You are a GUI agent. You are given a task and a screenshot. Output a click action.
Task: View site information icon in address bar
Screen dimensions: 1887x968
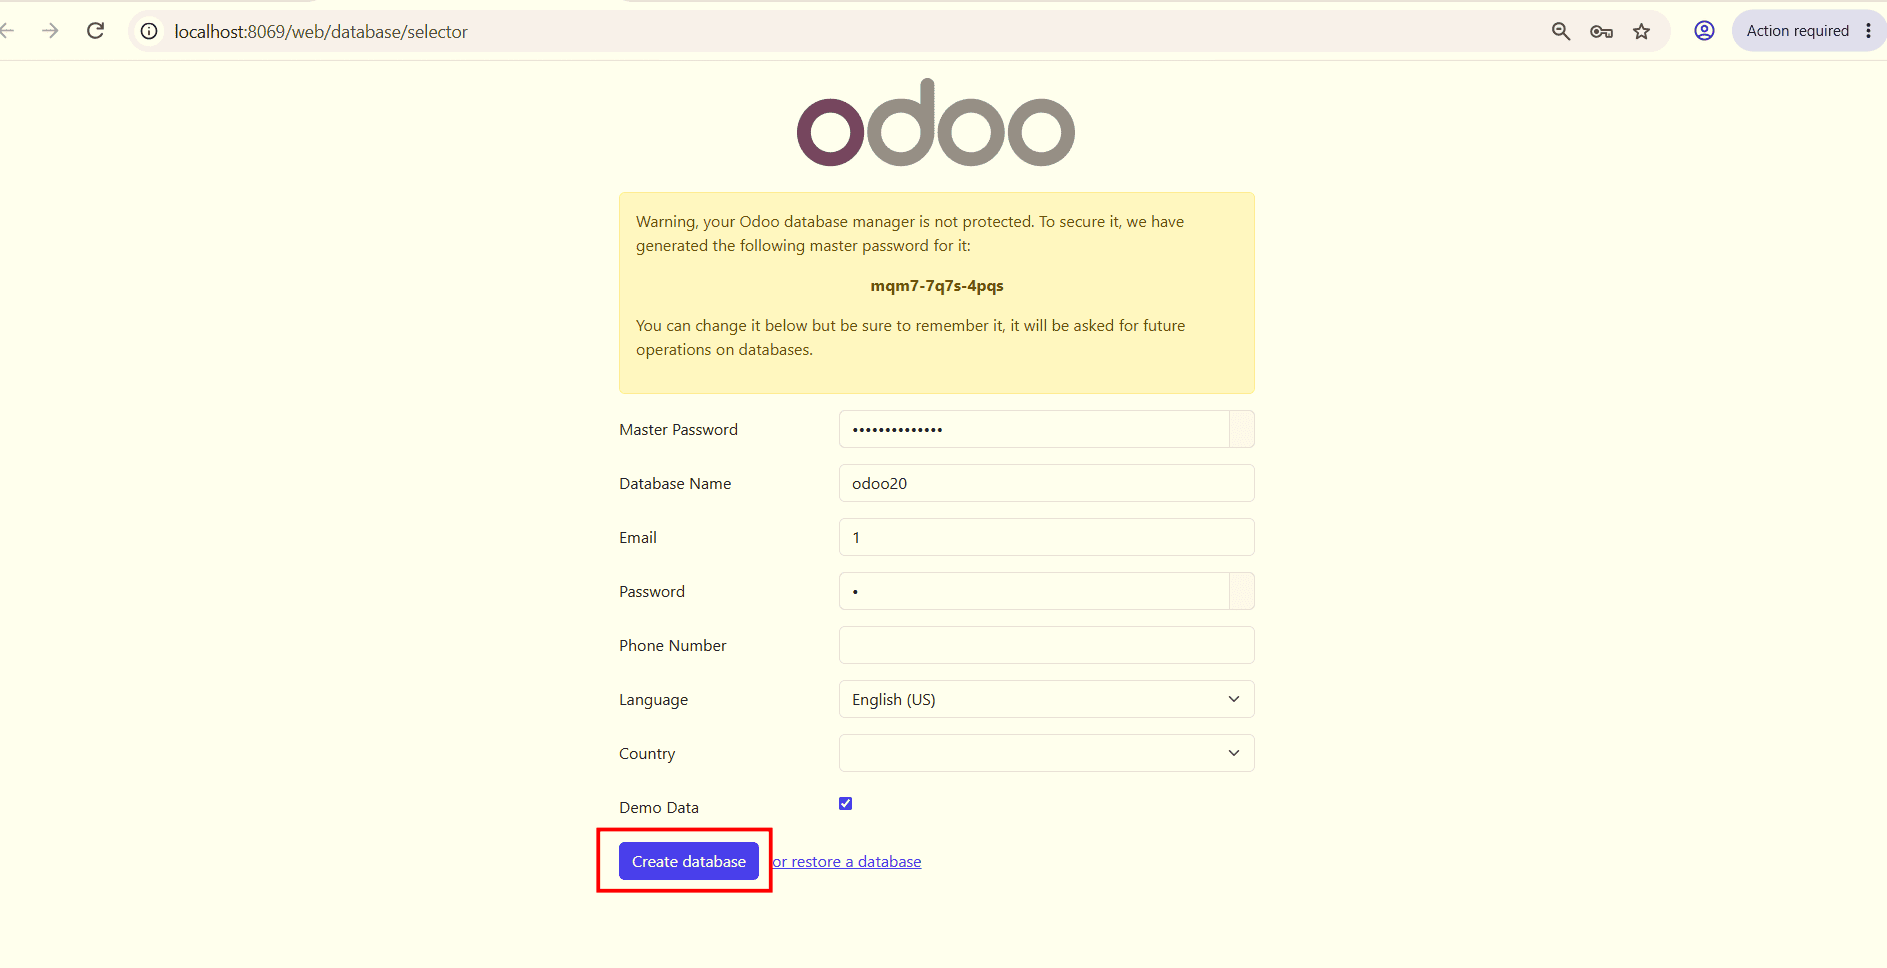tap(149, 31)
